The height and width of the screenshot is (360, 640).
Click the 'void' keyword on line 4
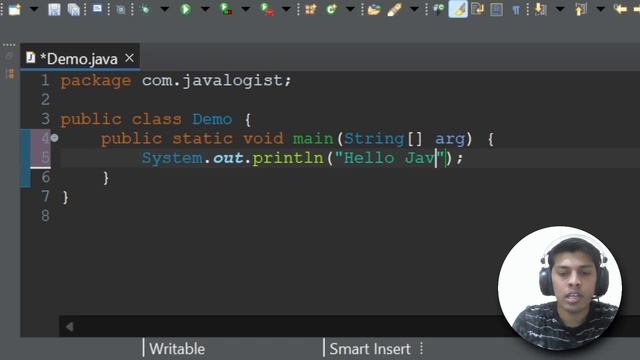[x=263, y=139]
